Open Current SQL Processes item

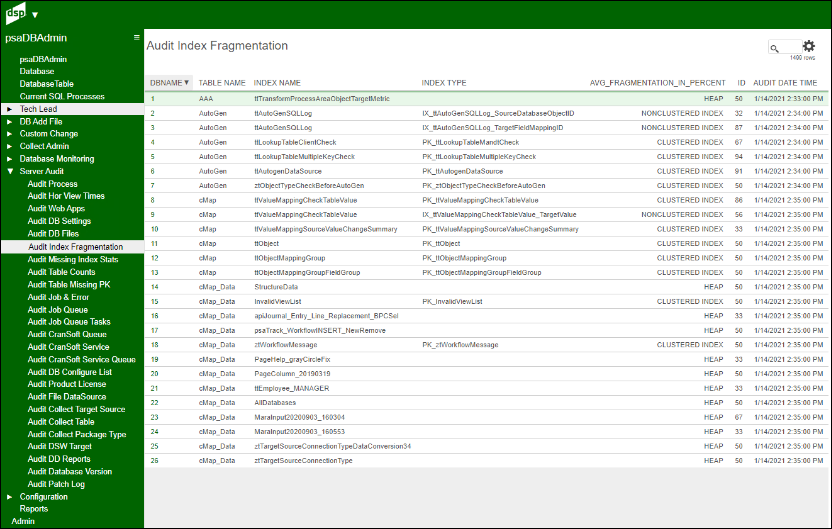62,97
